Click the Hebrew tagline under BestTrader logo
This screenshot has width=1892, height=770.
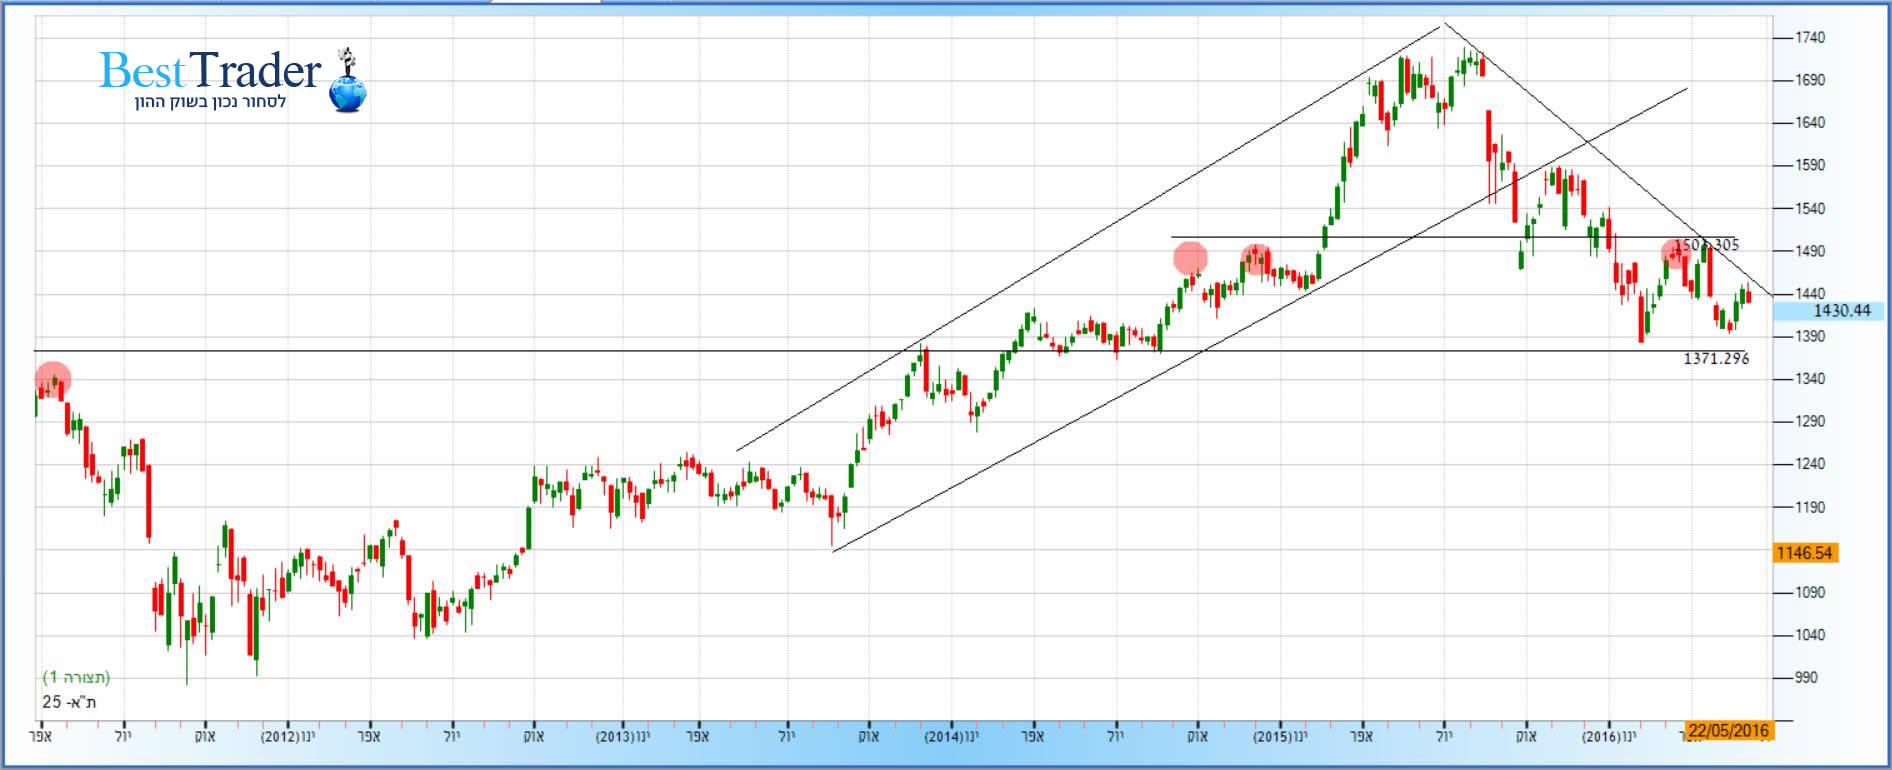click(210, 102)
